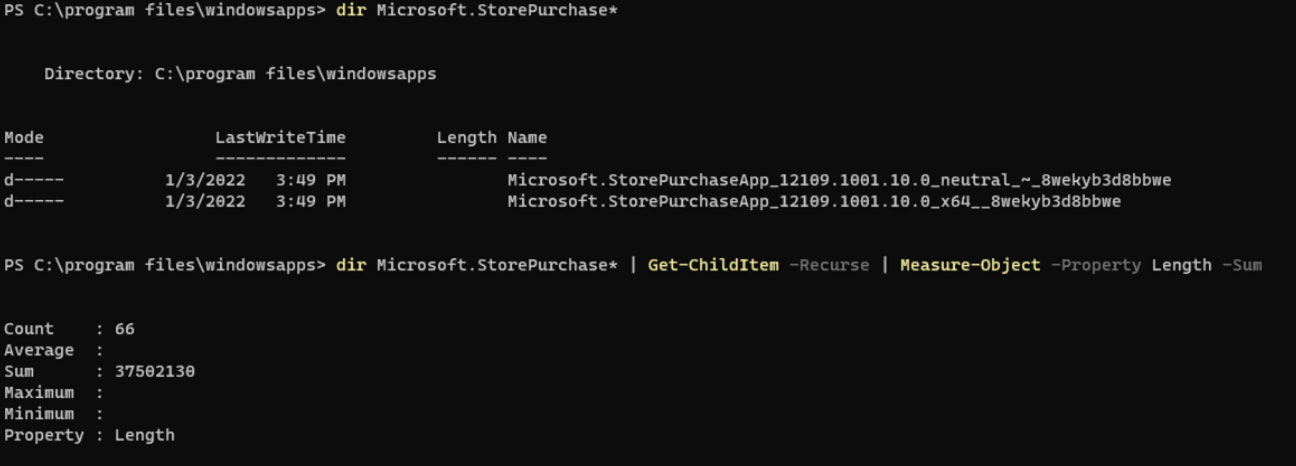Viewport: 1296px width, 466px height.
Task: Click the Measure-Object cmdlet text
Action: [970, 265]
